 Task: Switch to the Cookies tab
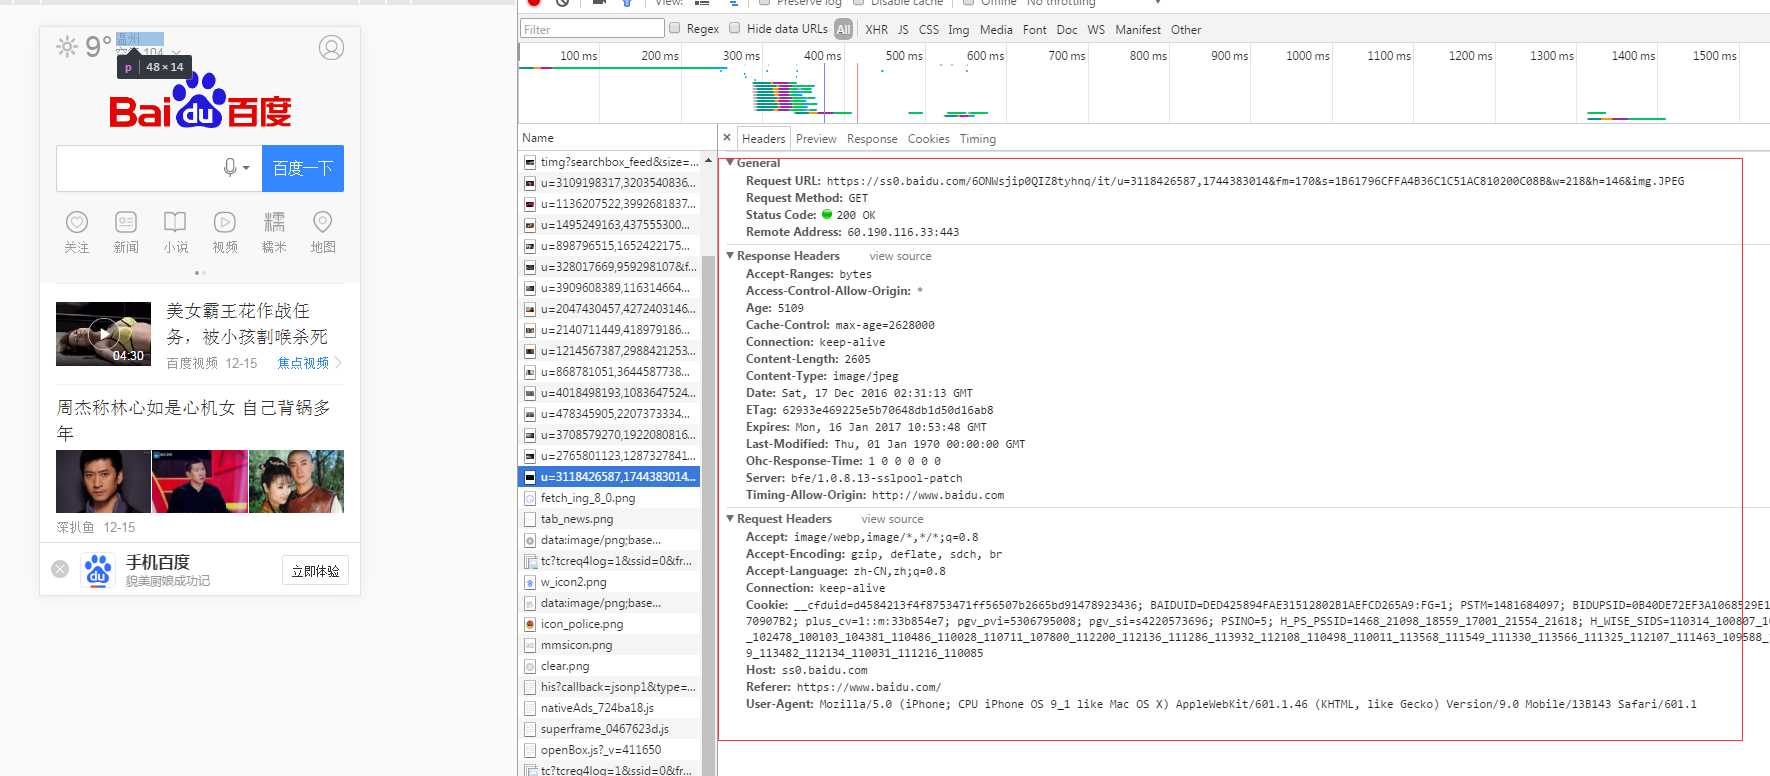[928, 139]
